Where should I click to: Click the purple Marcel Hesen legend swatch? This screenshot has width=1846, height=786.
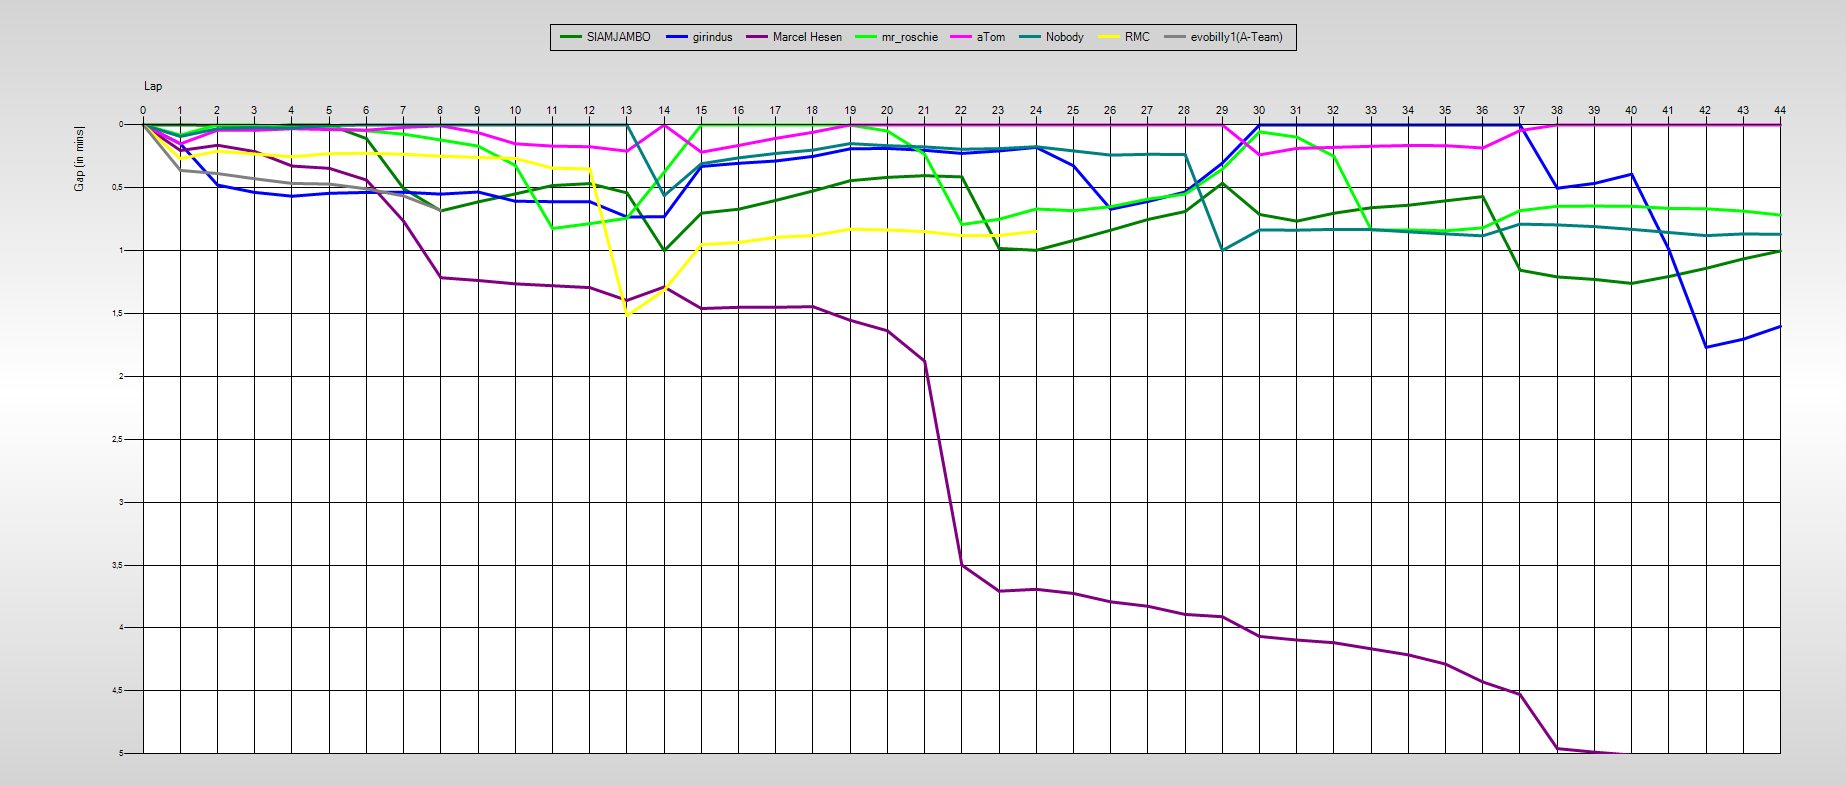[x=757, y=37]
